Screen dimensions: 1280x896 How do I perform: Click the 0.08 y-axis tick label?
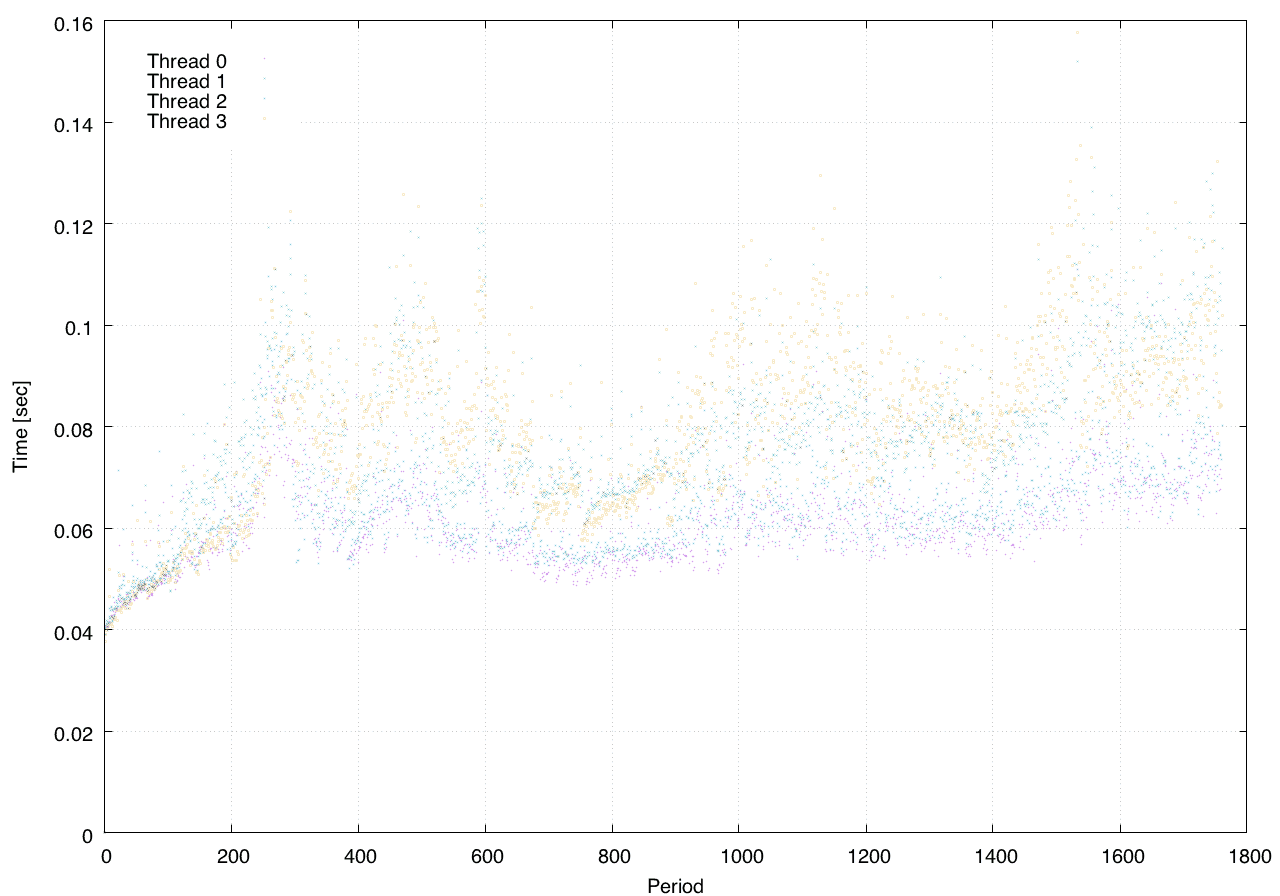[73, 428]
